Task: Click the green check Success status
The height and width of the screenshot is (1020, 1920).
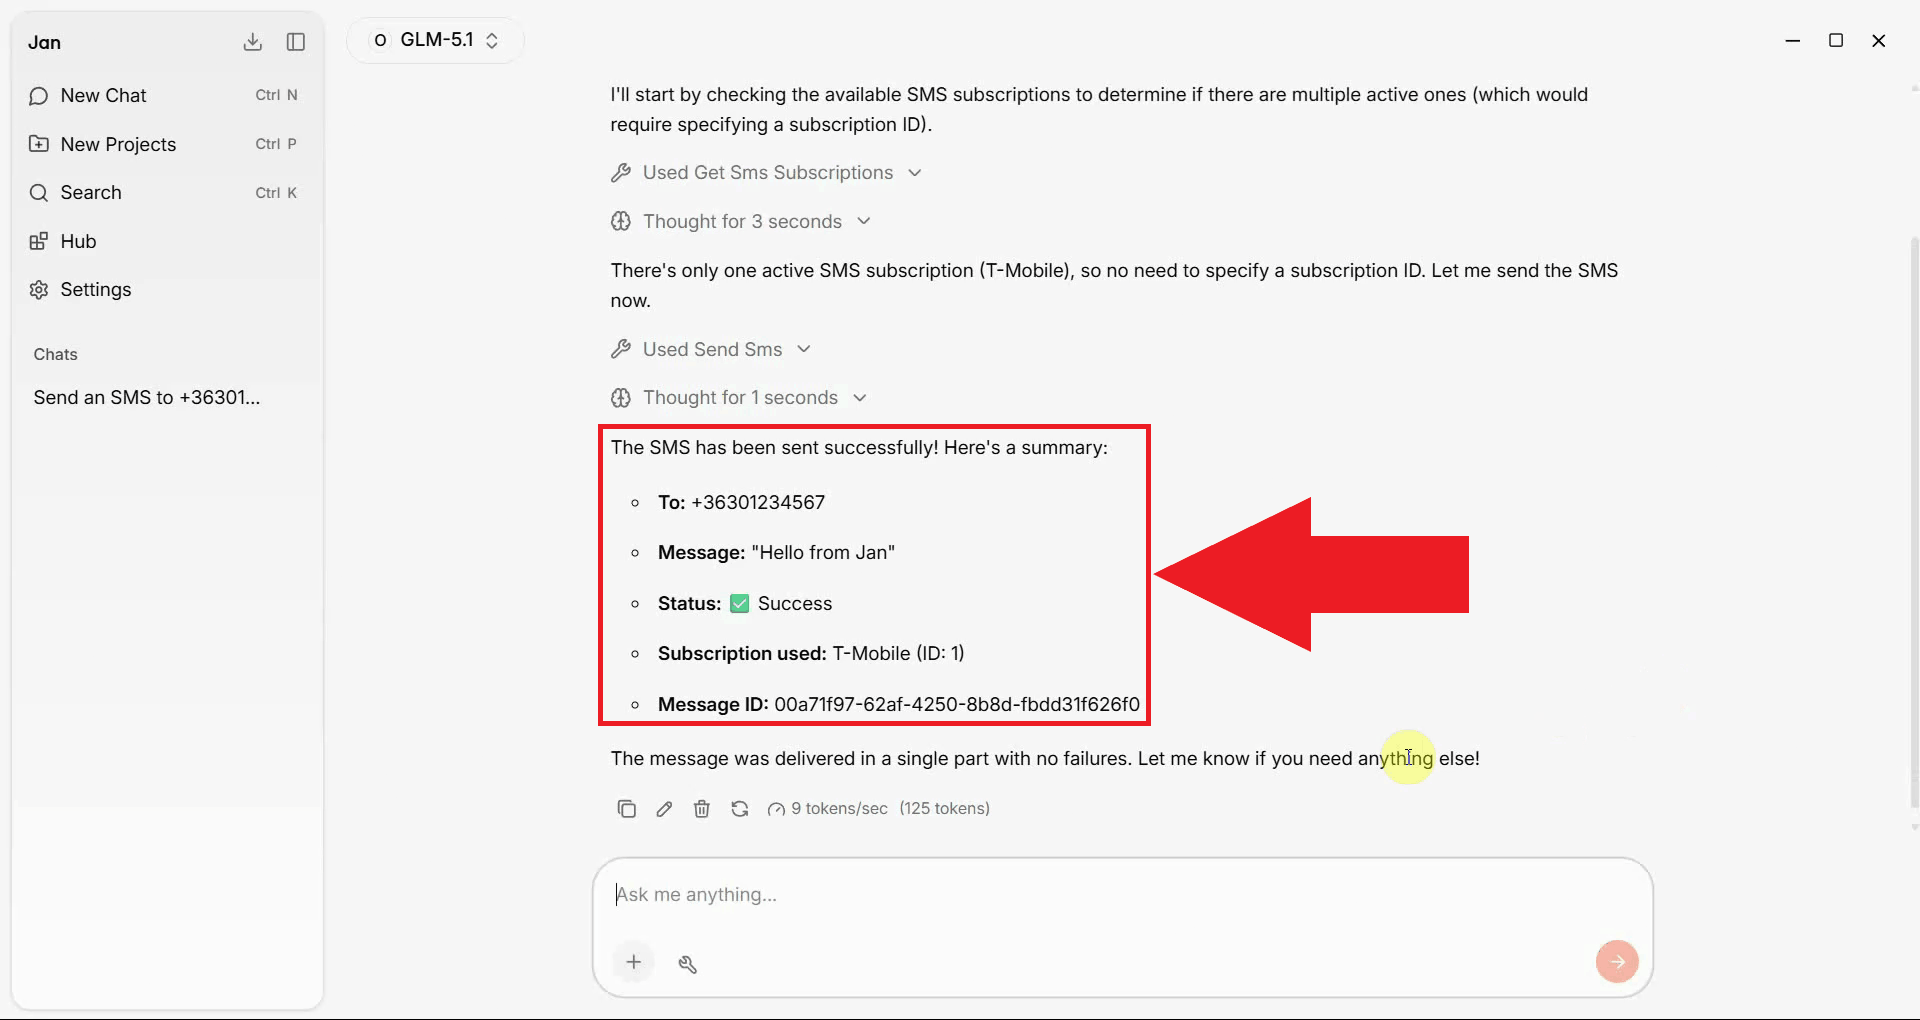Action: pos(781,603)
